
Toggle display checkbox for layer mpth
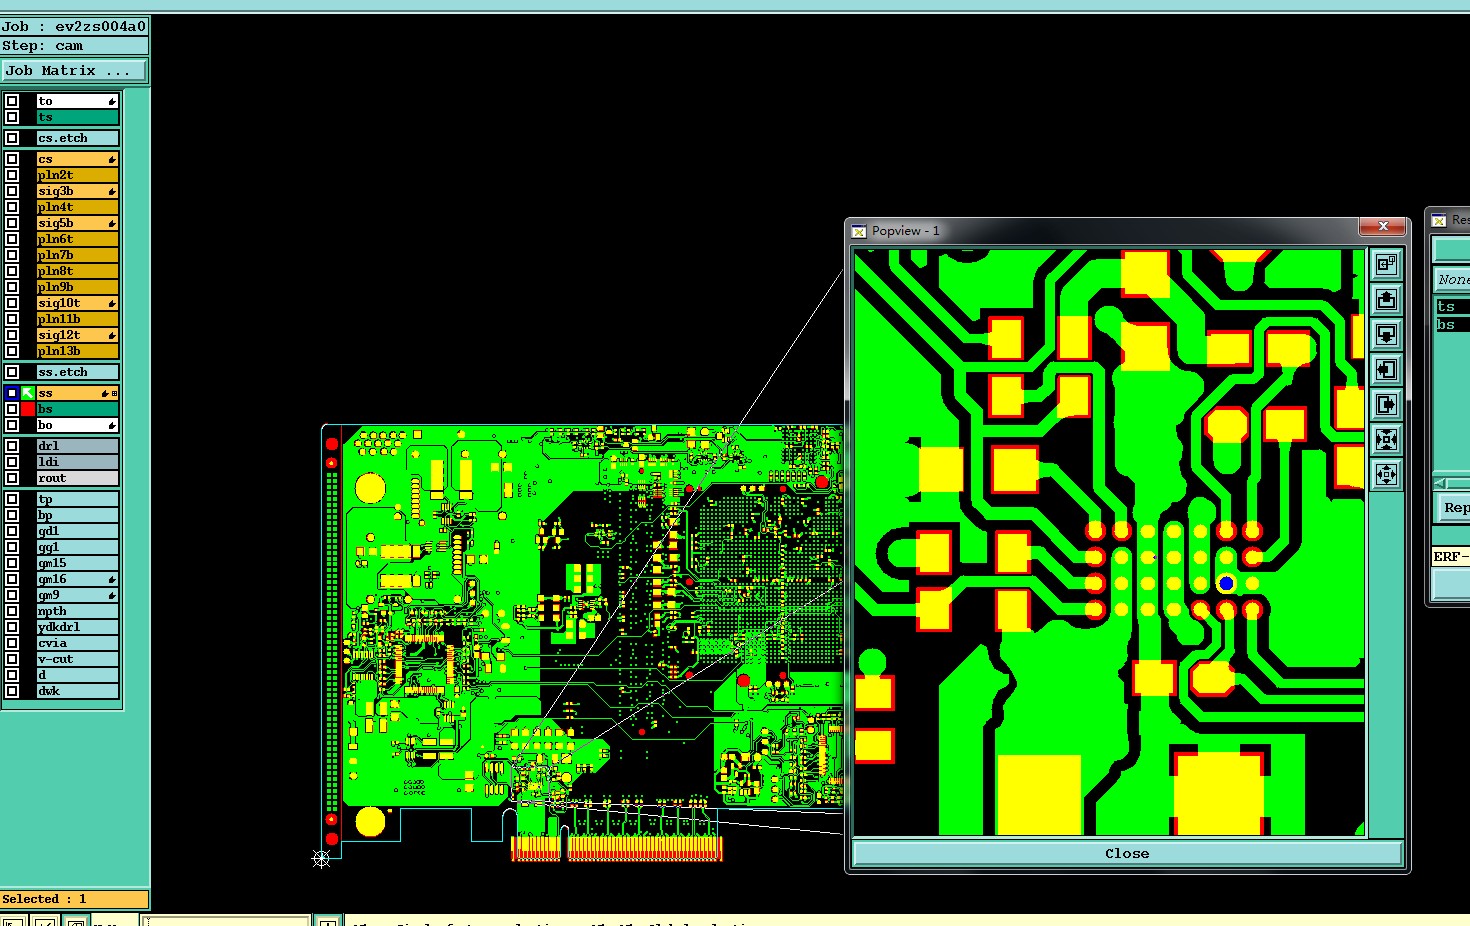point(12,611)
